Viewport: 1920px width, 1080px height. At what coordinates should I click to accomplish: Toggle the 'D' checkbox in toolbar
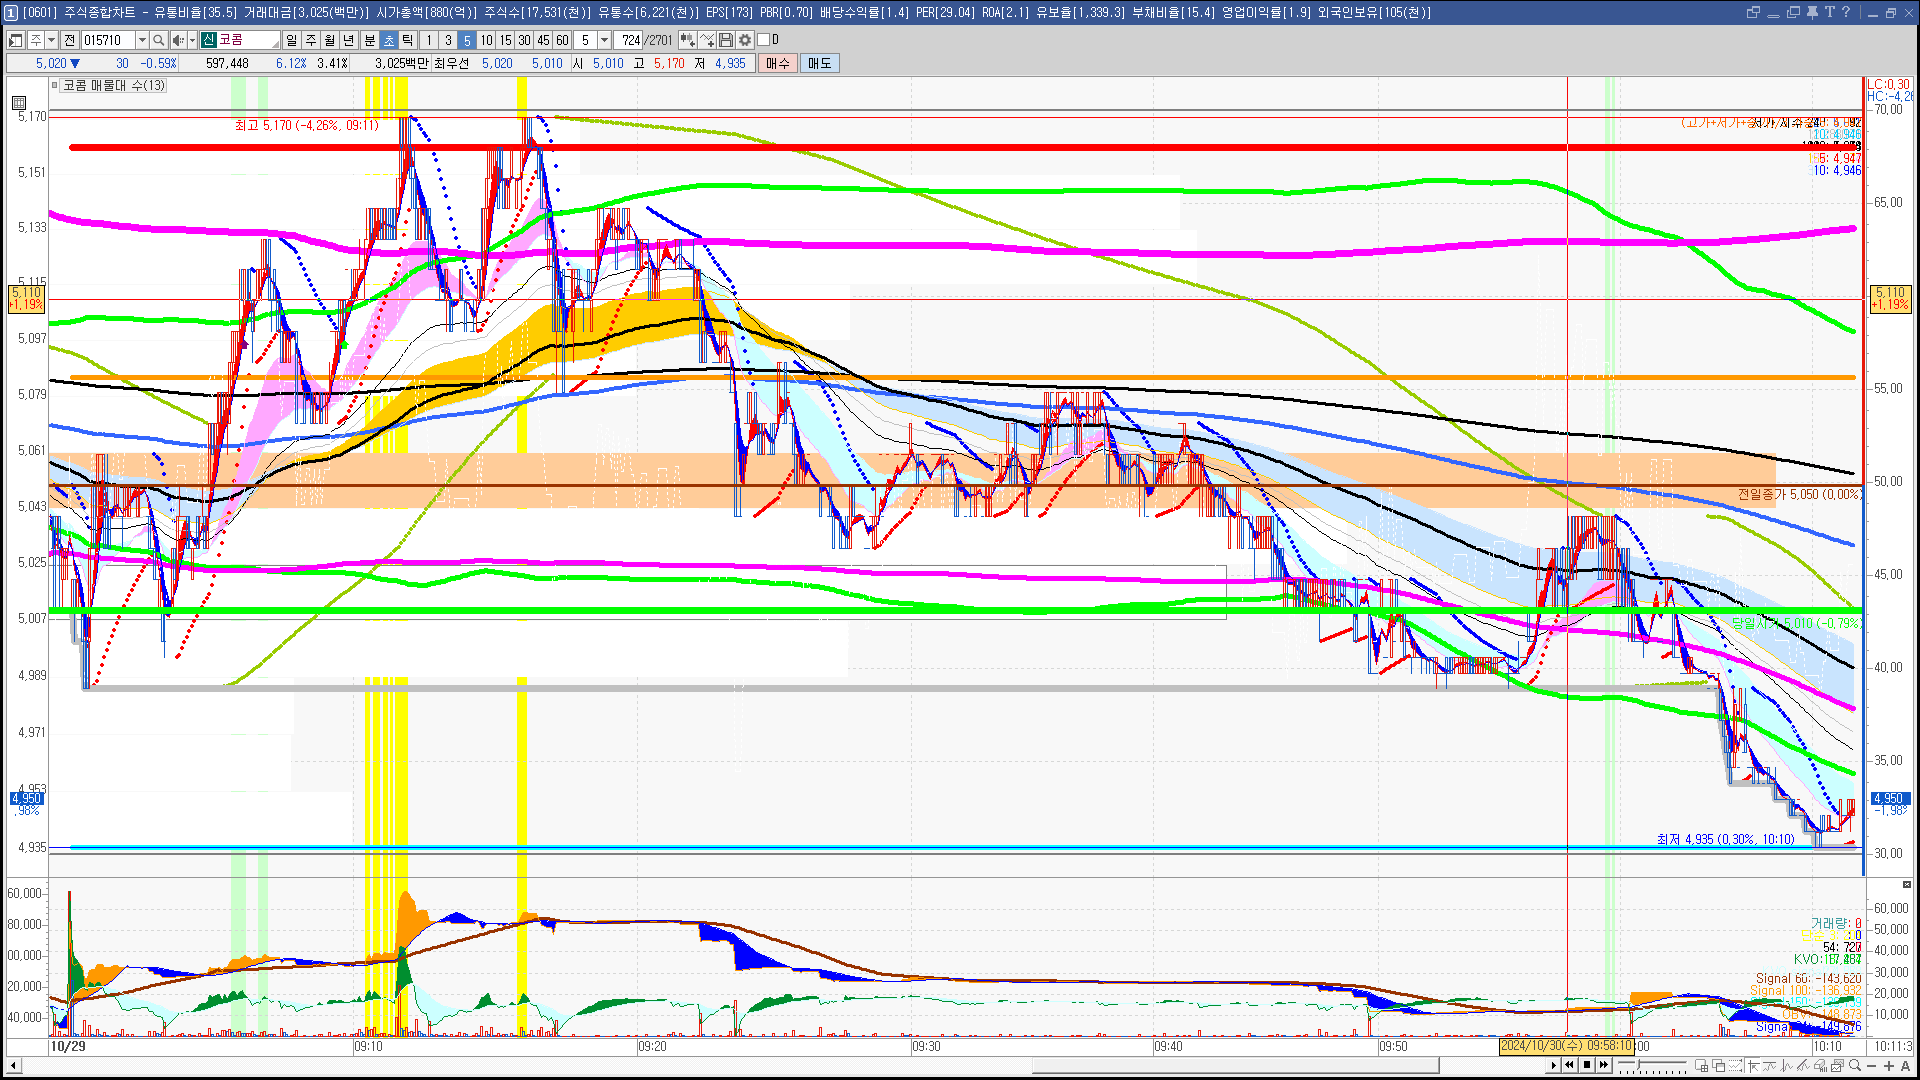[764, 40]
